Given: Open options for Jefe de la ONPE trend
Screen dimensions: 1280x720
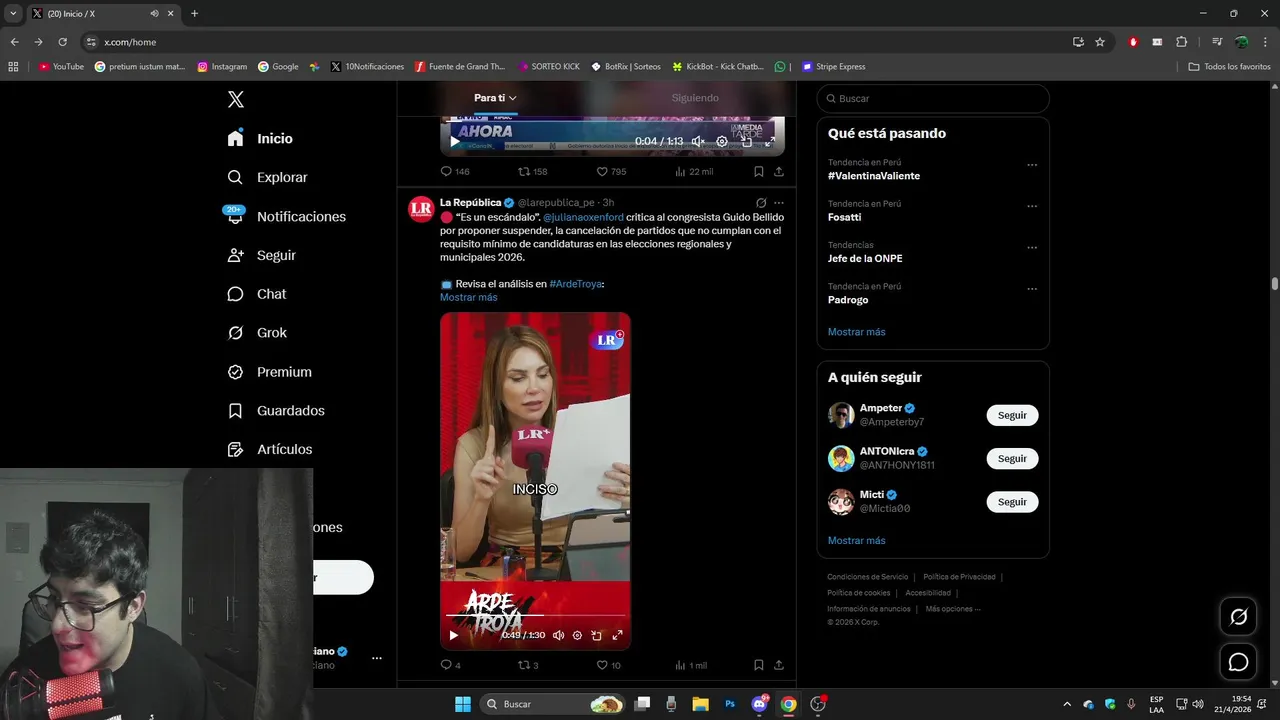Looking at the screenshot, I should (x=1032, y=248).
